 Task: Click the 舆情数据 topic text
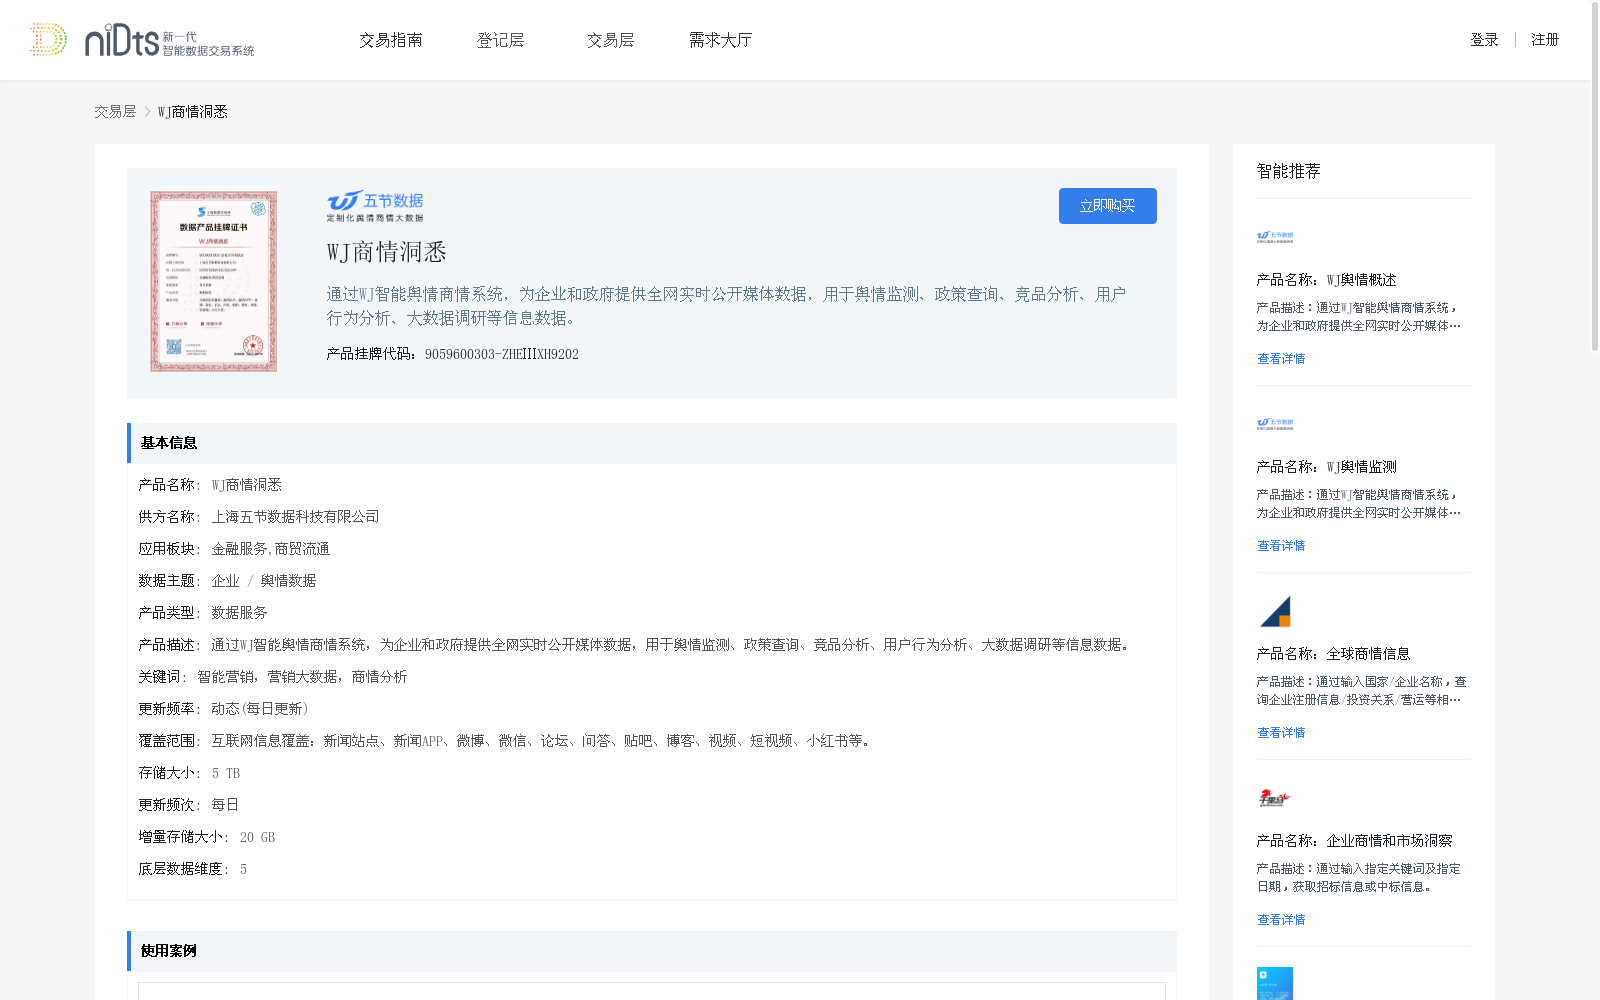288,581
